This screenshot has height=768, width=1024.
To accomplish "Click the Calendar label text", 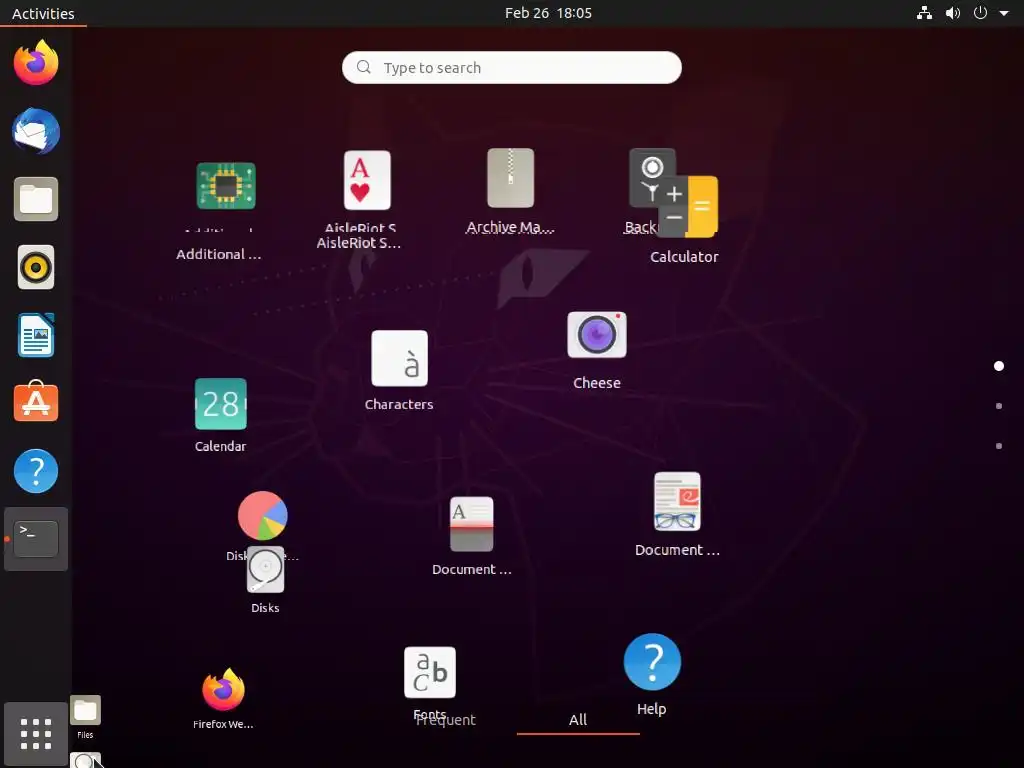I will (220, 446).
